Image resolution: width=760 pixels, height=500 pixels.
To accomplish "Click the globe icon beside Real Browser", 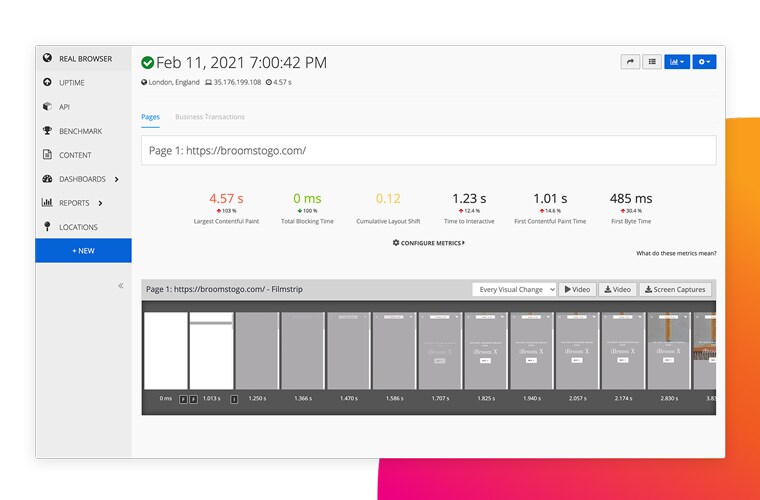I will tap(47, 58).
